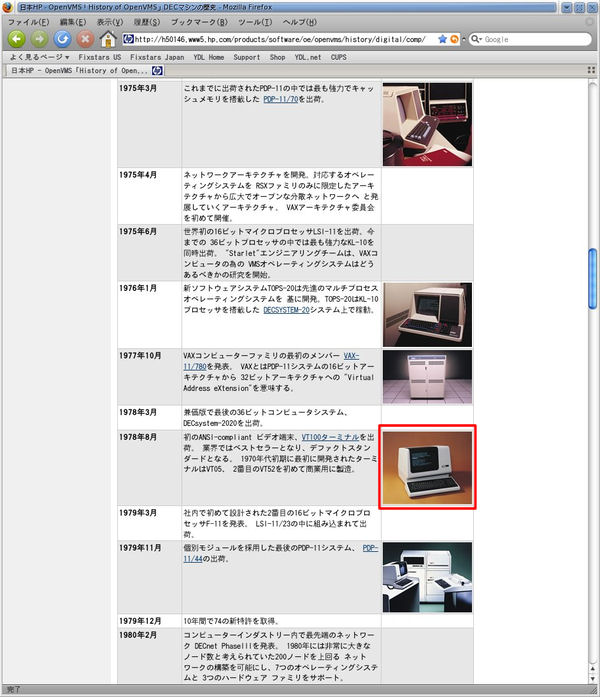Click the VT100 terminal photo

(x=427, y=468)
